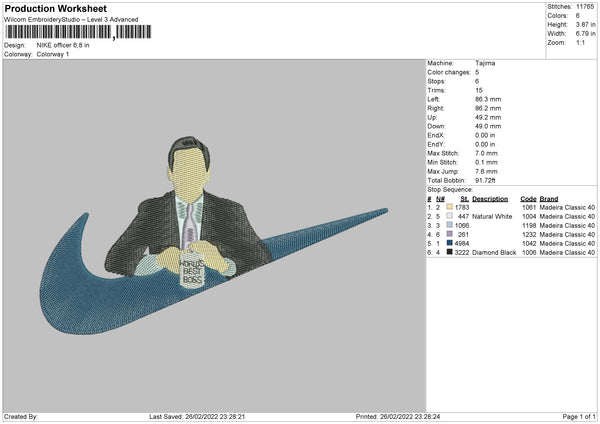600x424 pixels.
Task: Click the barcode image in the header
Action: tap(78, 32)
